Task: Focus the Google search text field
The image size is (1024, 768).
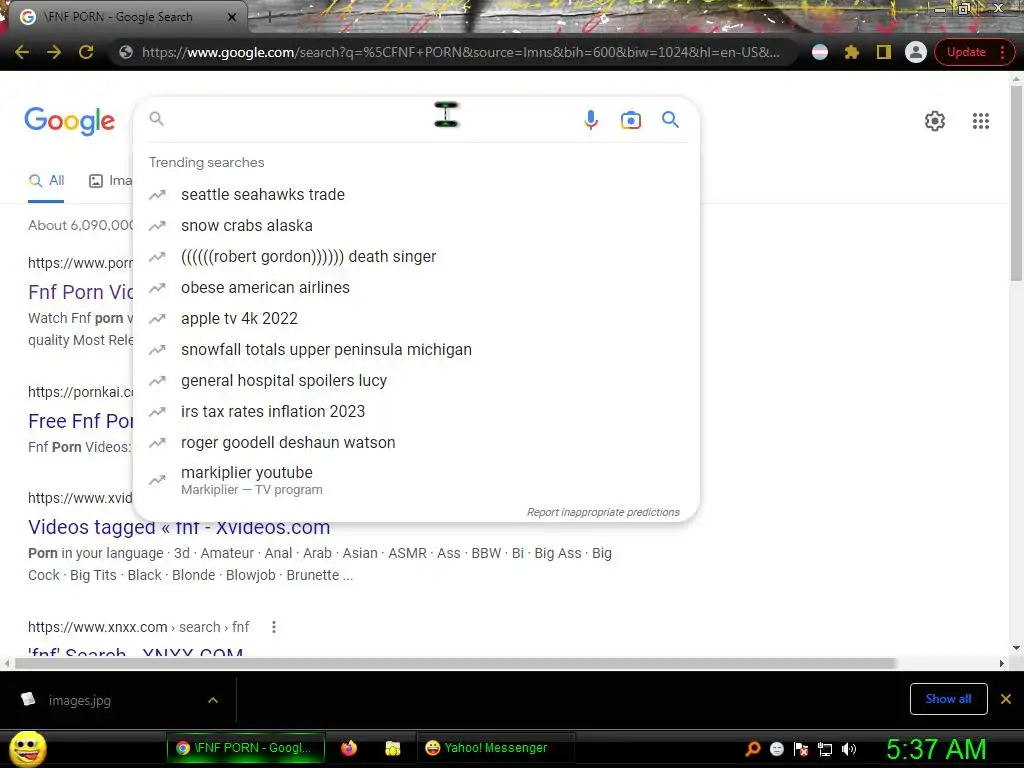Action: click(x=369, y=119)
